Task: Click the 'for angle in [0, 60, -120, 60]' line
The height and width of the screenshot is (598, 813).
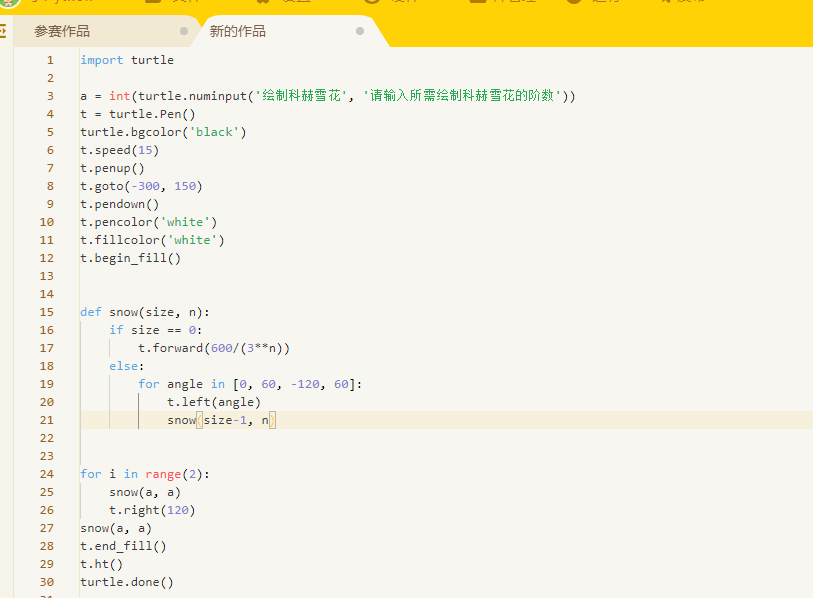Action: pyautogui.click(x=250, y=384)
